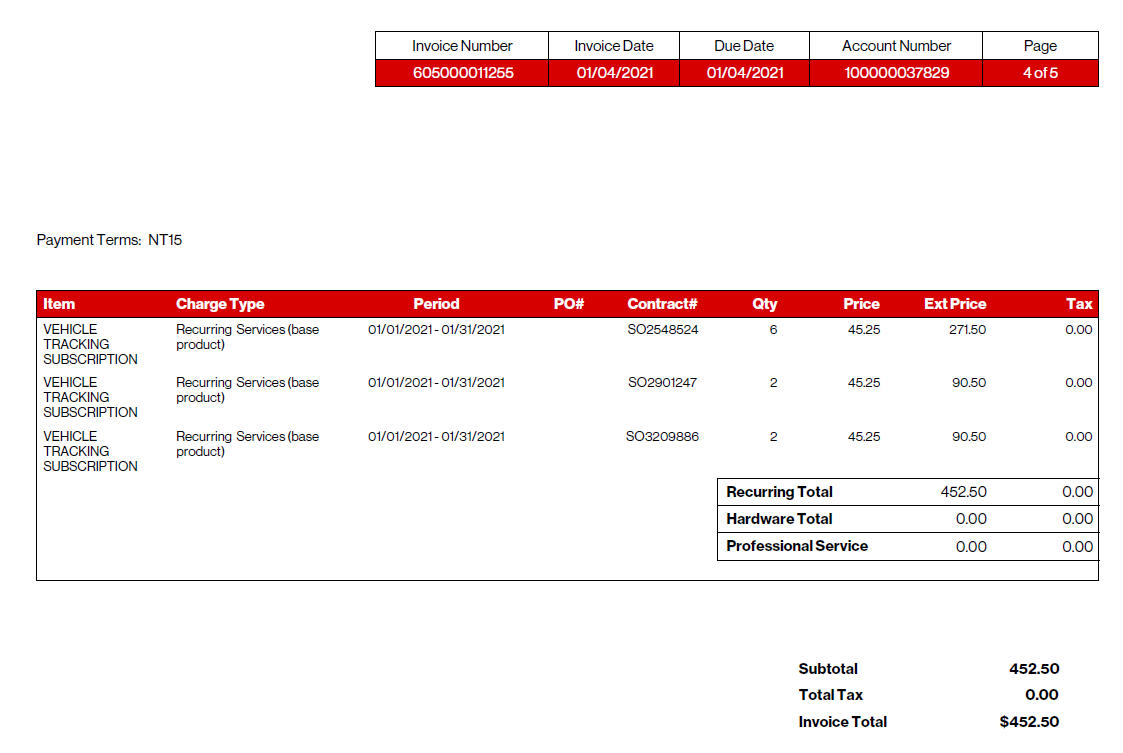
Task: Select account number 100000037829
Action: pyautogui.click(x=897, y=73)
